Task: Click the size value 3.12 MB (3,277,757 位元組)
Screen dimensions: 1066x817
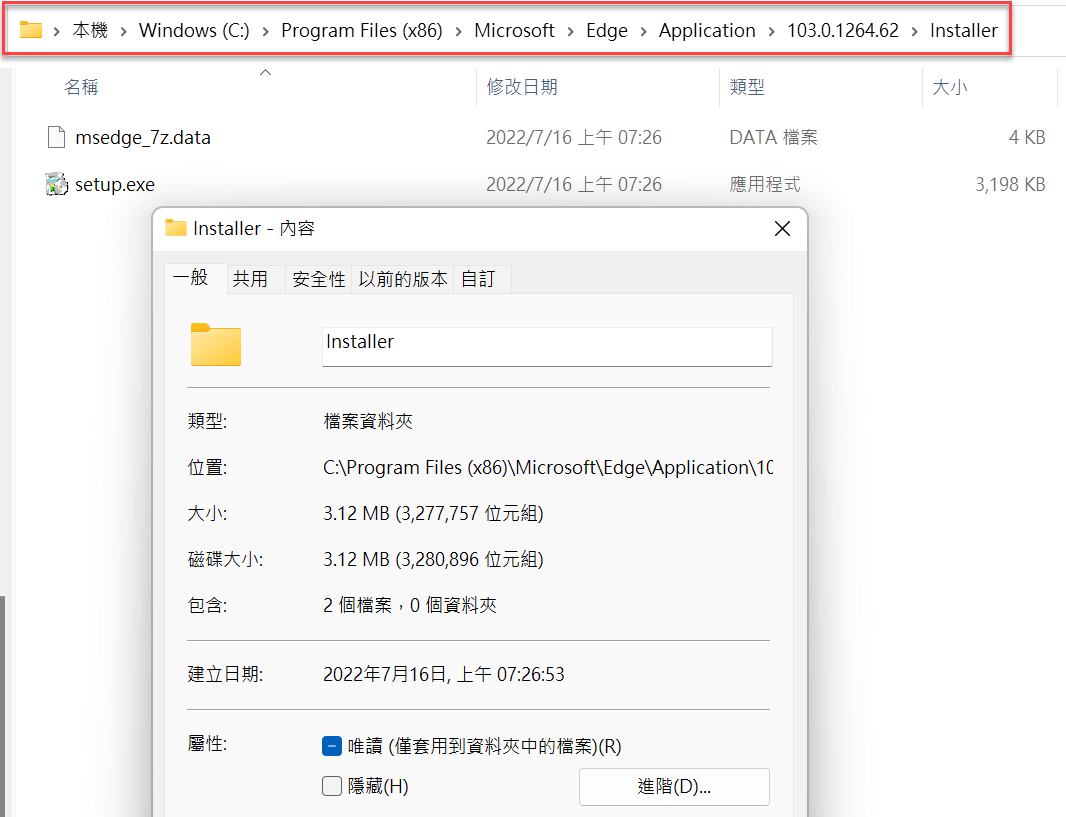Action: 433,513
